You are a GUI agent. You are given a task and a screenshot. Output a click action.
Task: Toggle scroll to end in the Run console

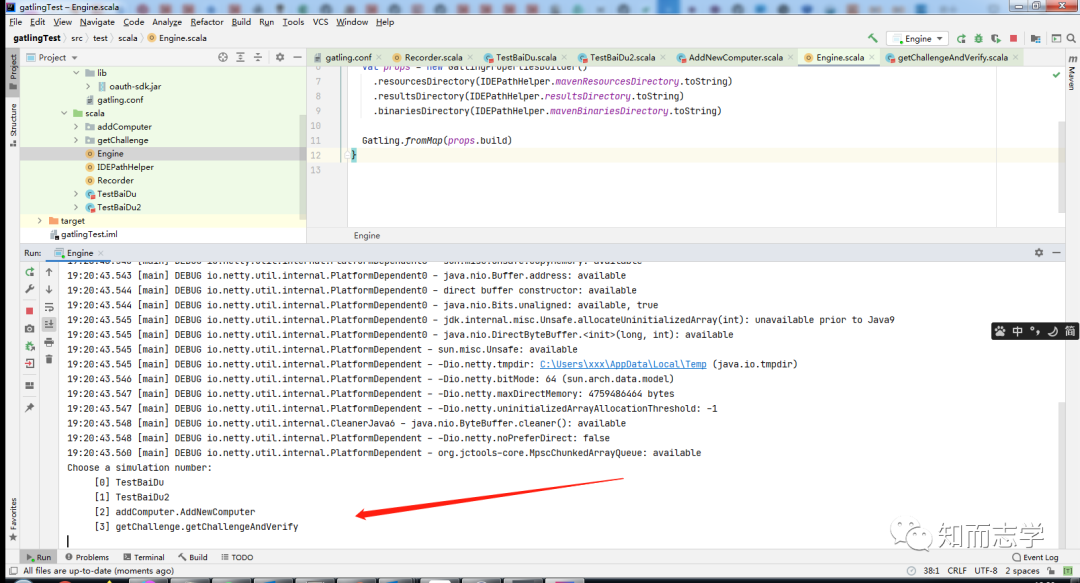(49, 324)
